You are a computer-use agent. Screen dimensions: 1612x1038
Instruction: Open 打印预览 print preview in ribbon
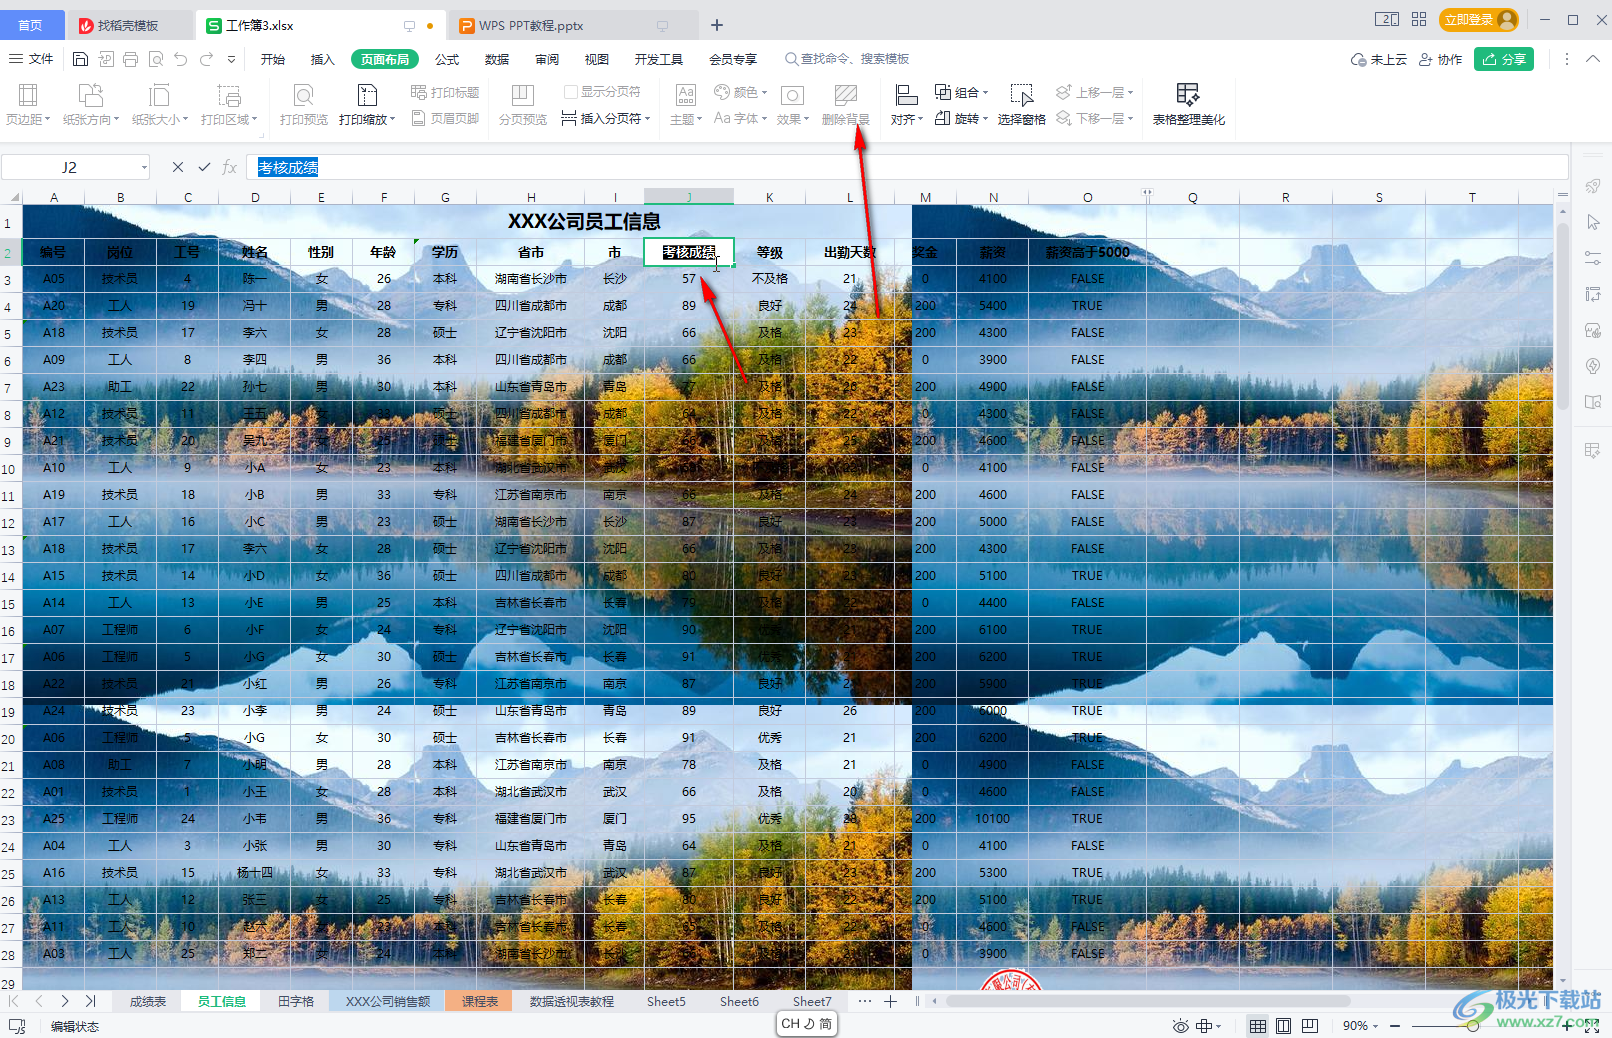(304, 104)
